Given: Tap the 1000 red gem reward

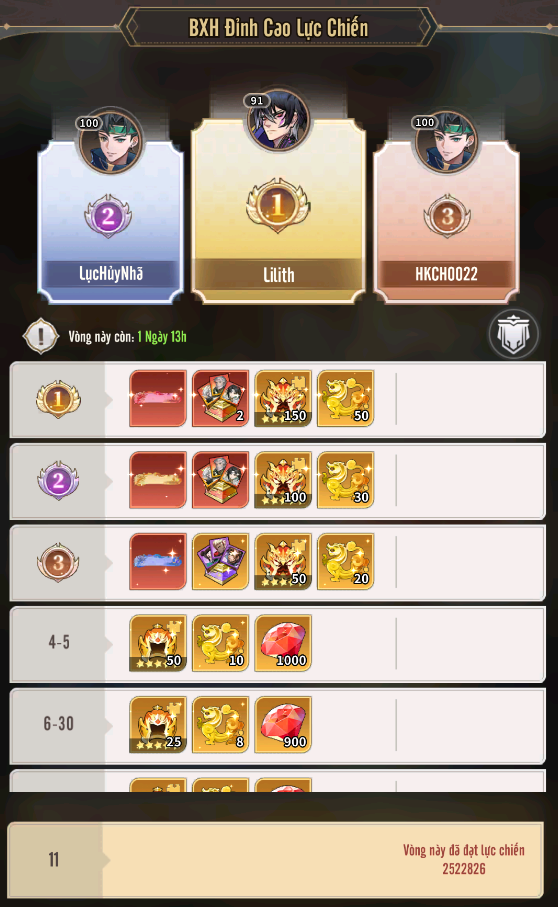Looking at the screenshot, I should click(283, 643).
